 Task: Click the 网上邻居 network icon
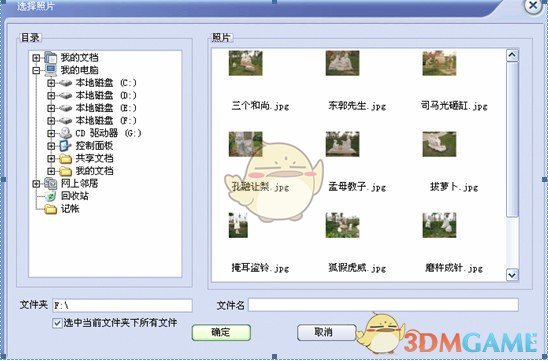coord(51,183)
